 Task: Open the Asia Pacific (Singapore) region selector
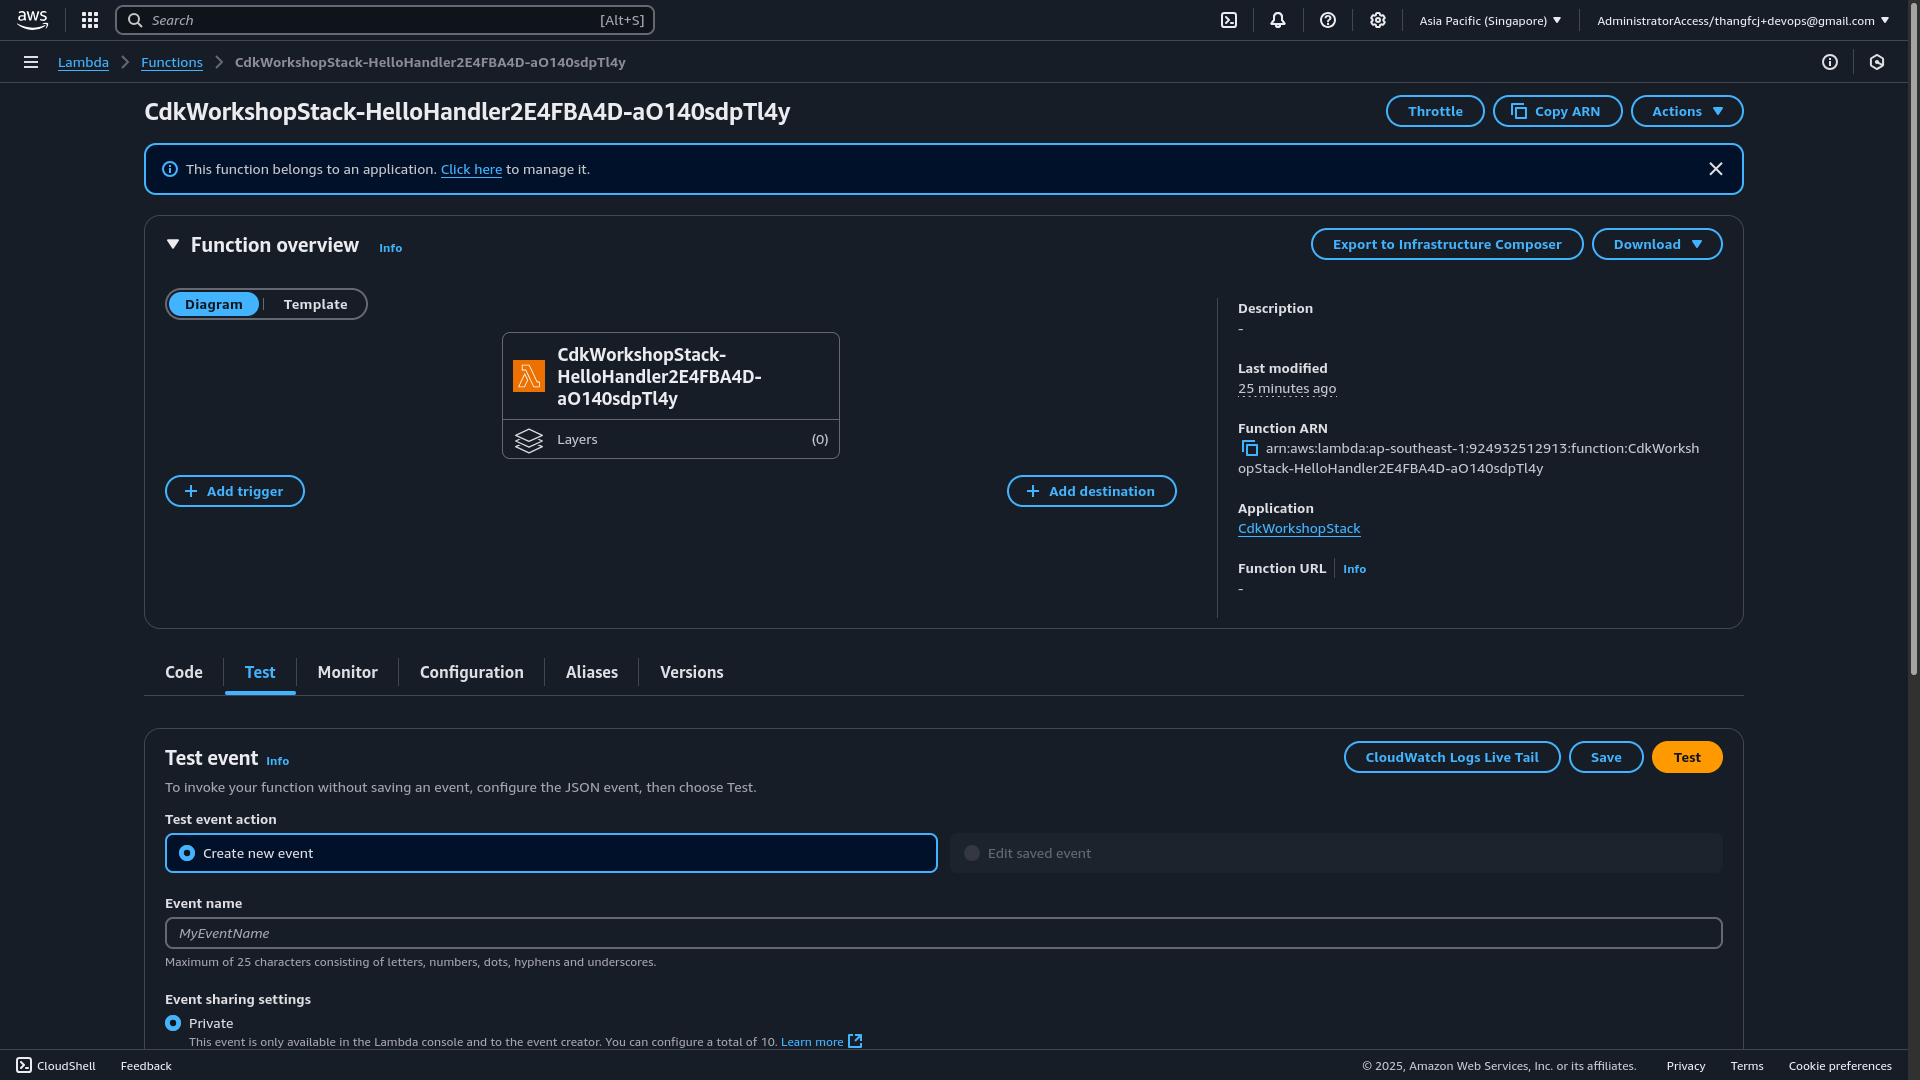tap(1490, 20)
